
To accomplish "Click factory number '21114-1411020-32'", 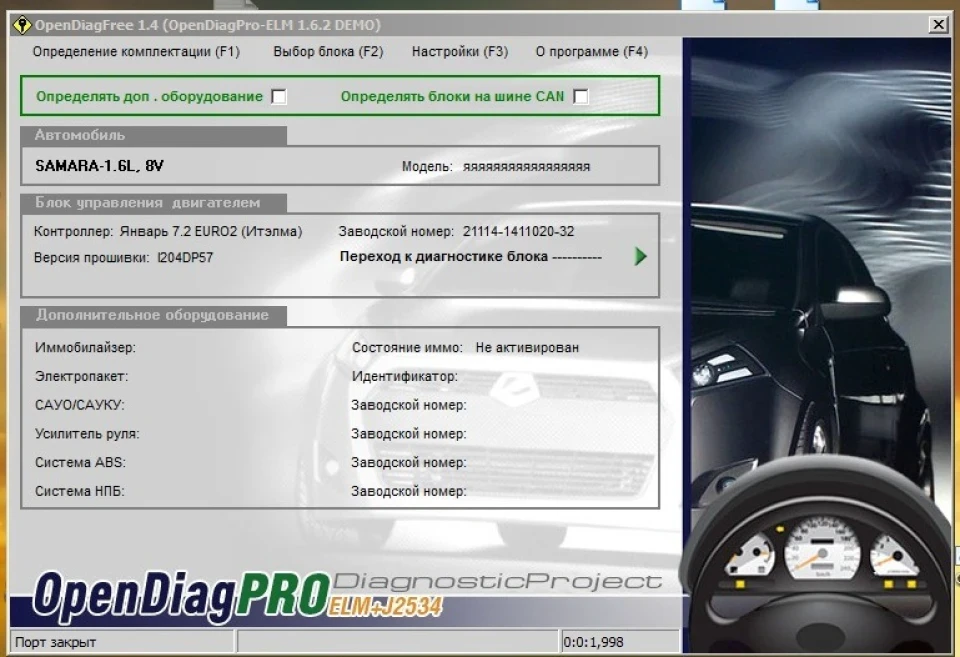I will tap(519, 231).
